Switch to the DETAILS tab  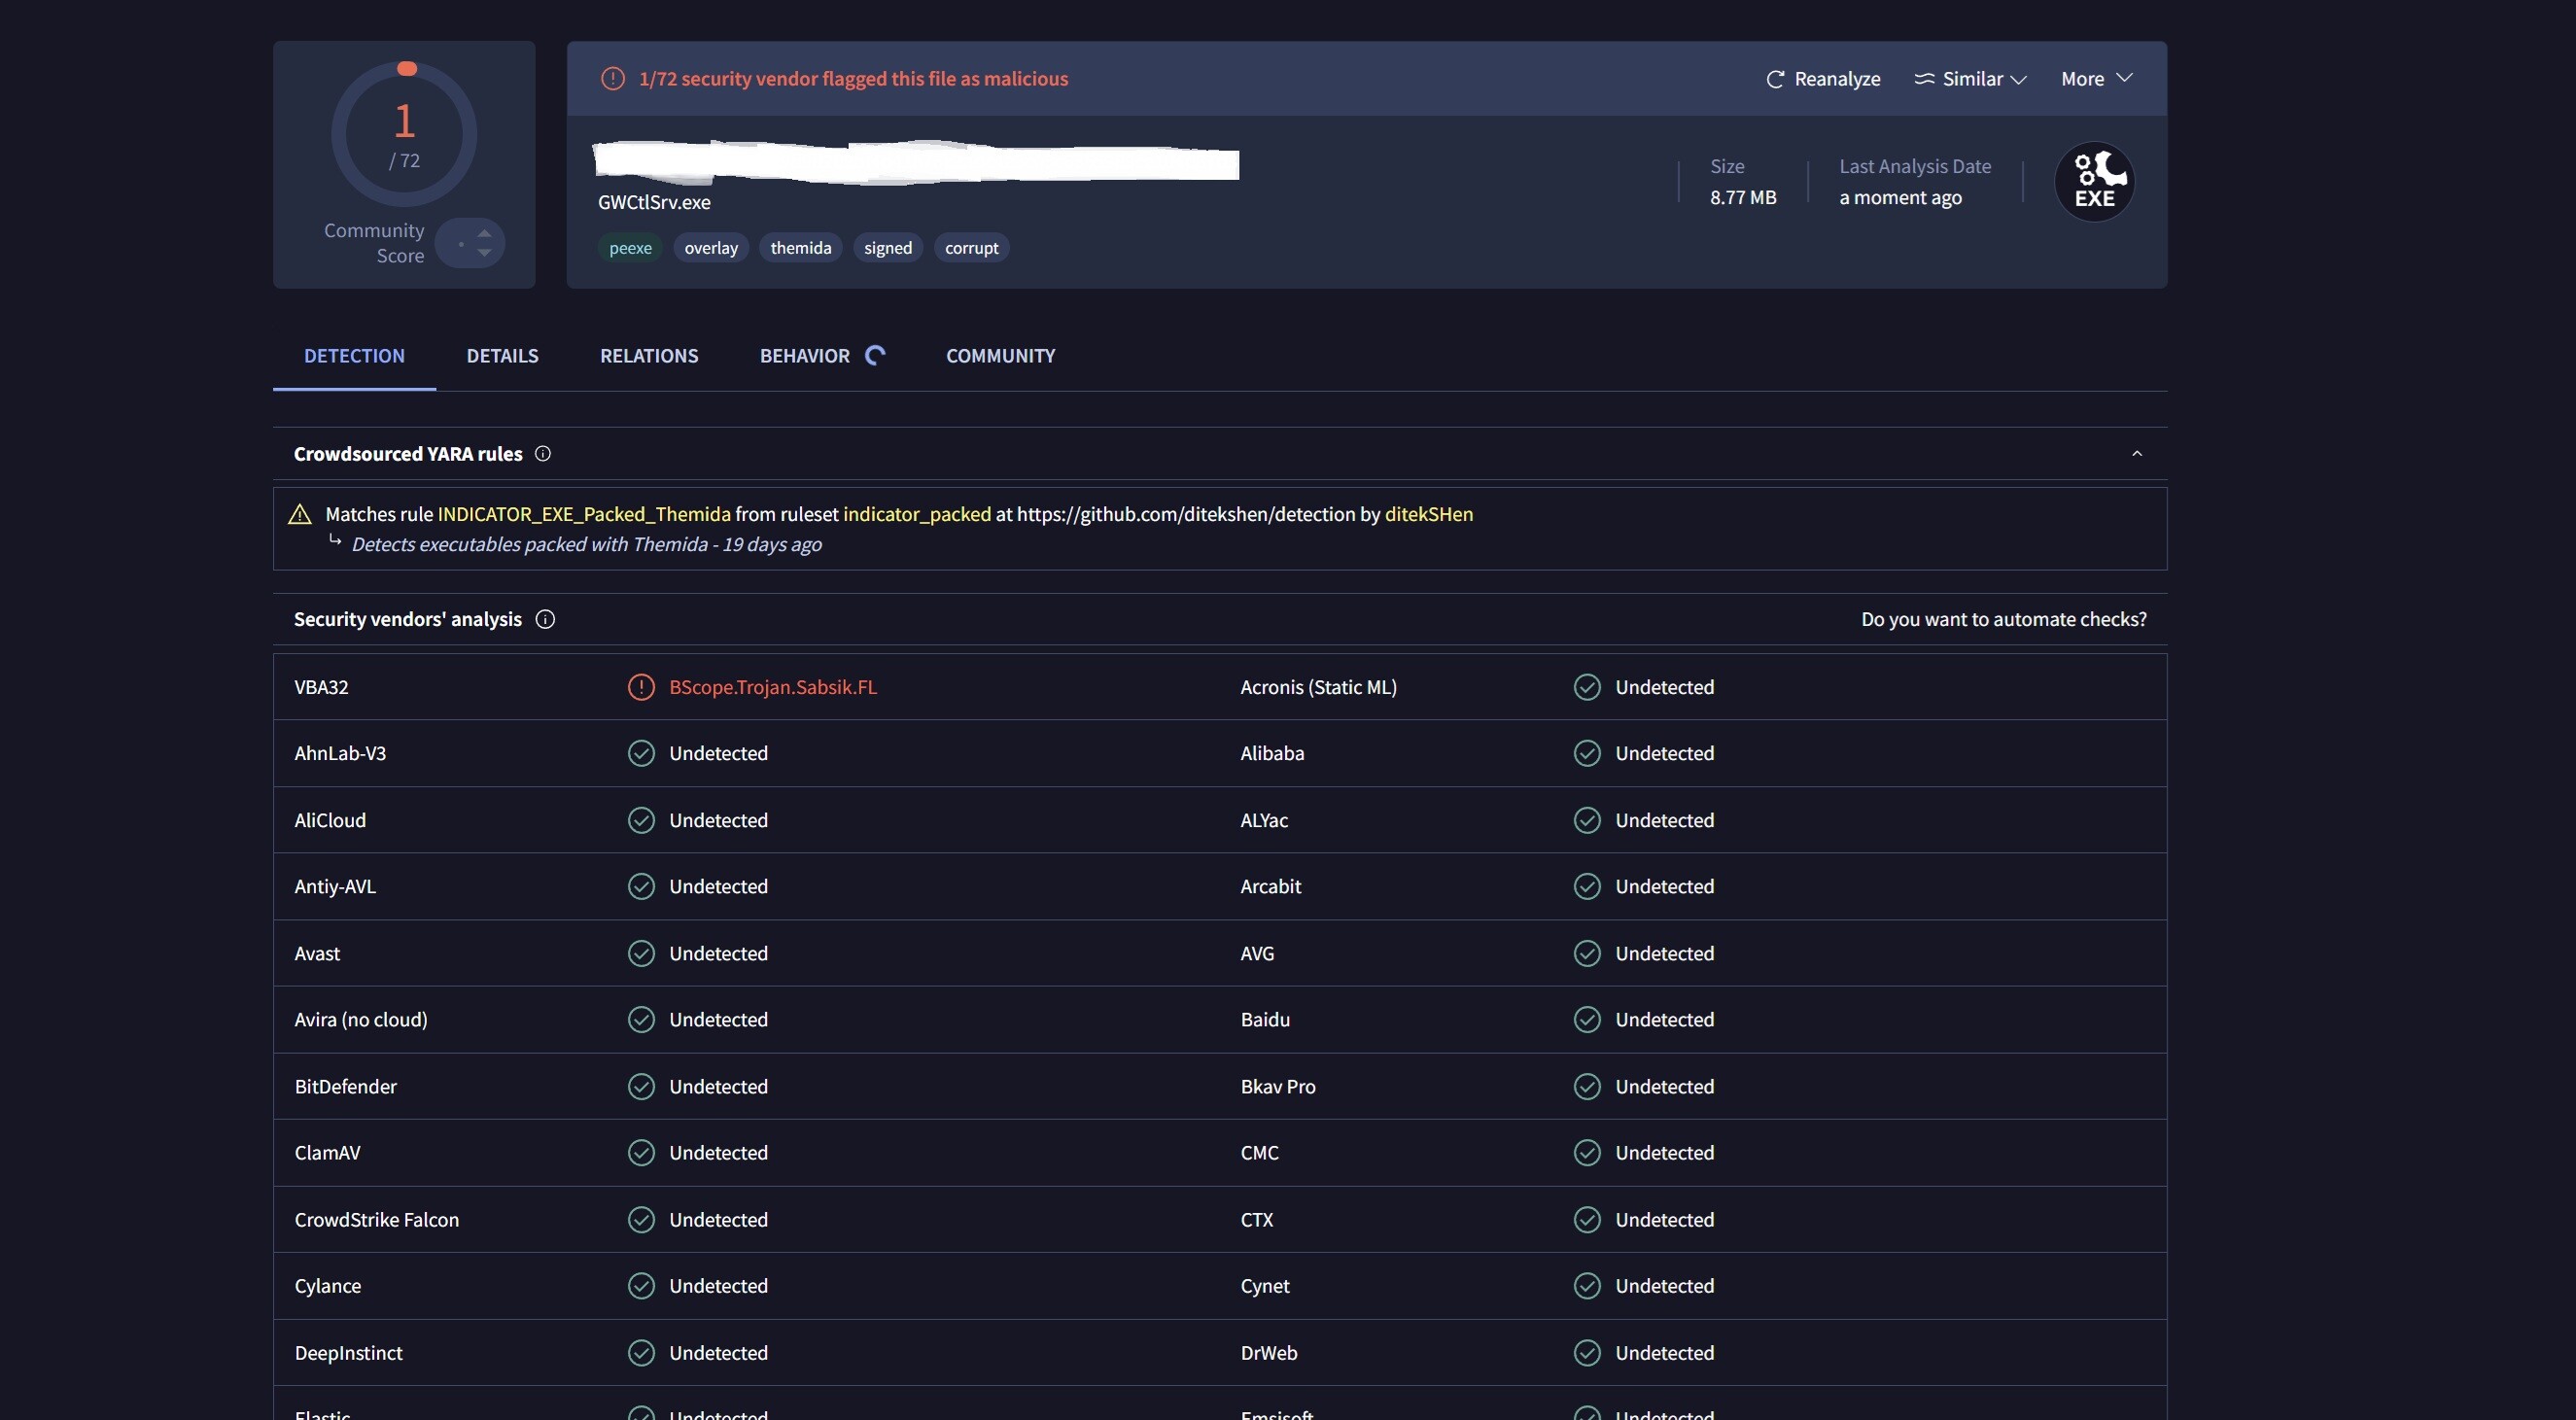click(502, 356)
